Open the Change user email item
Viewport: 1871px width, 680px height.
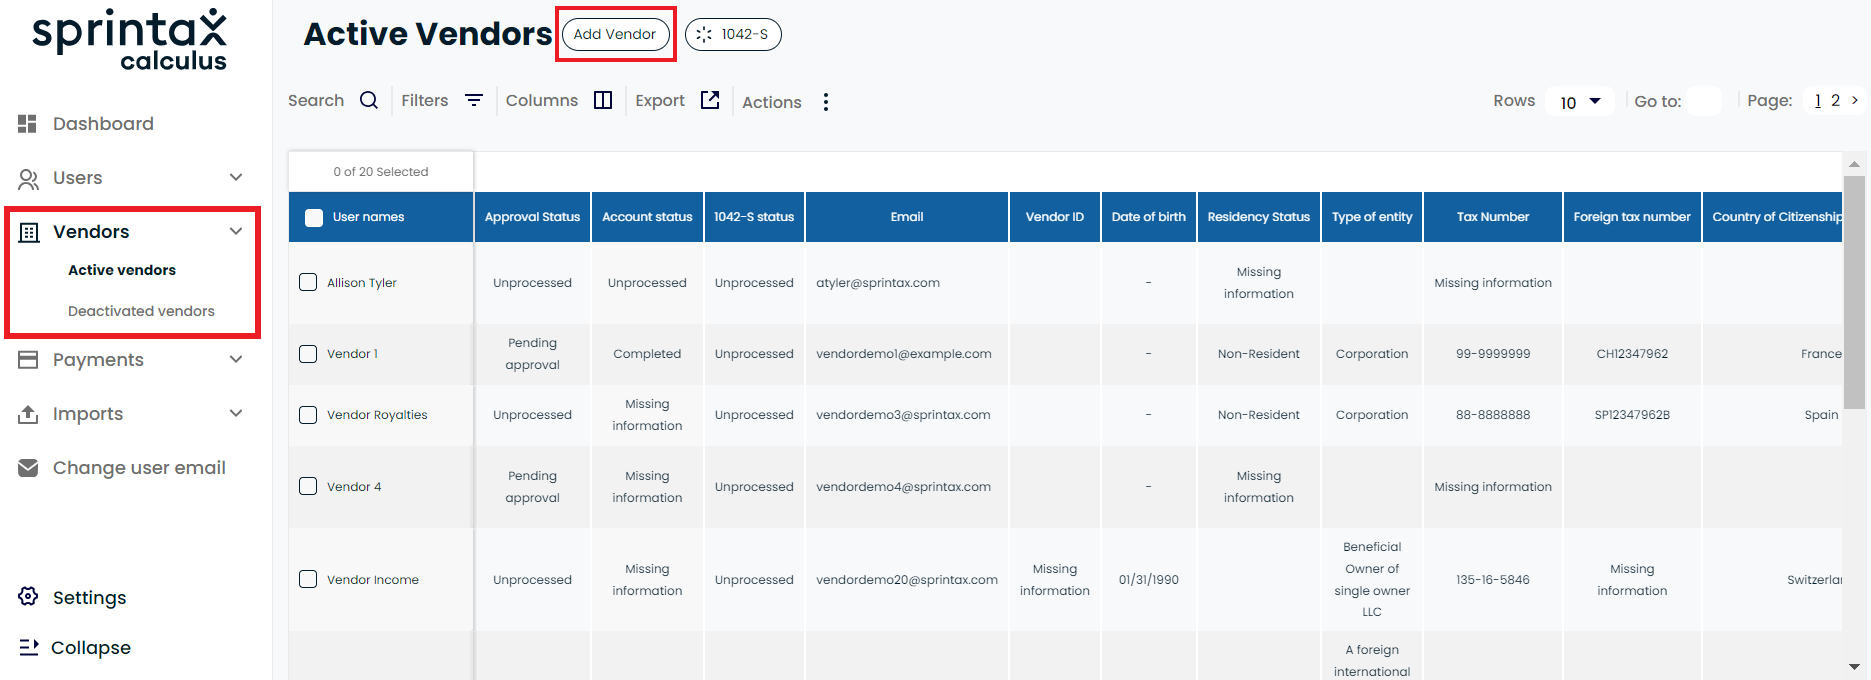coord(139,468)
